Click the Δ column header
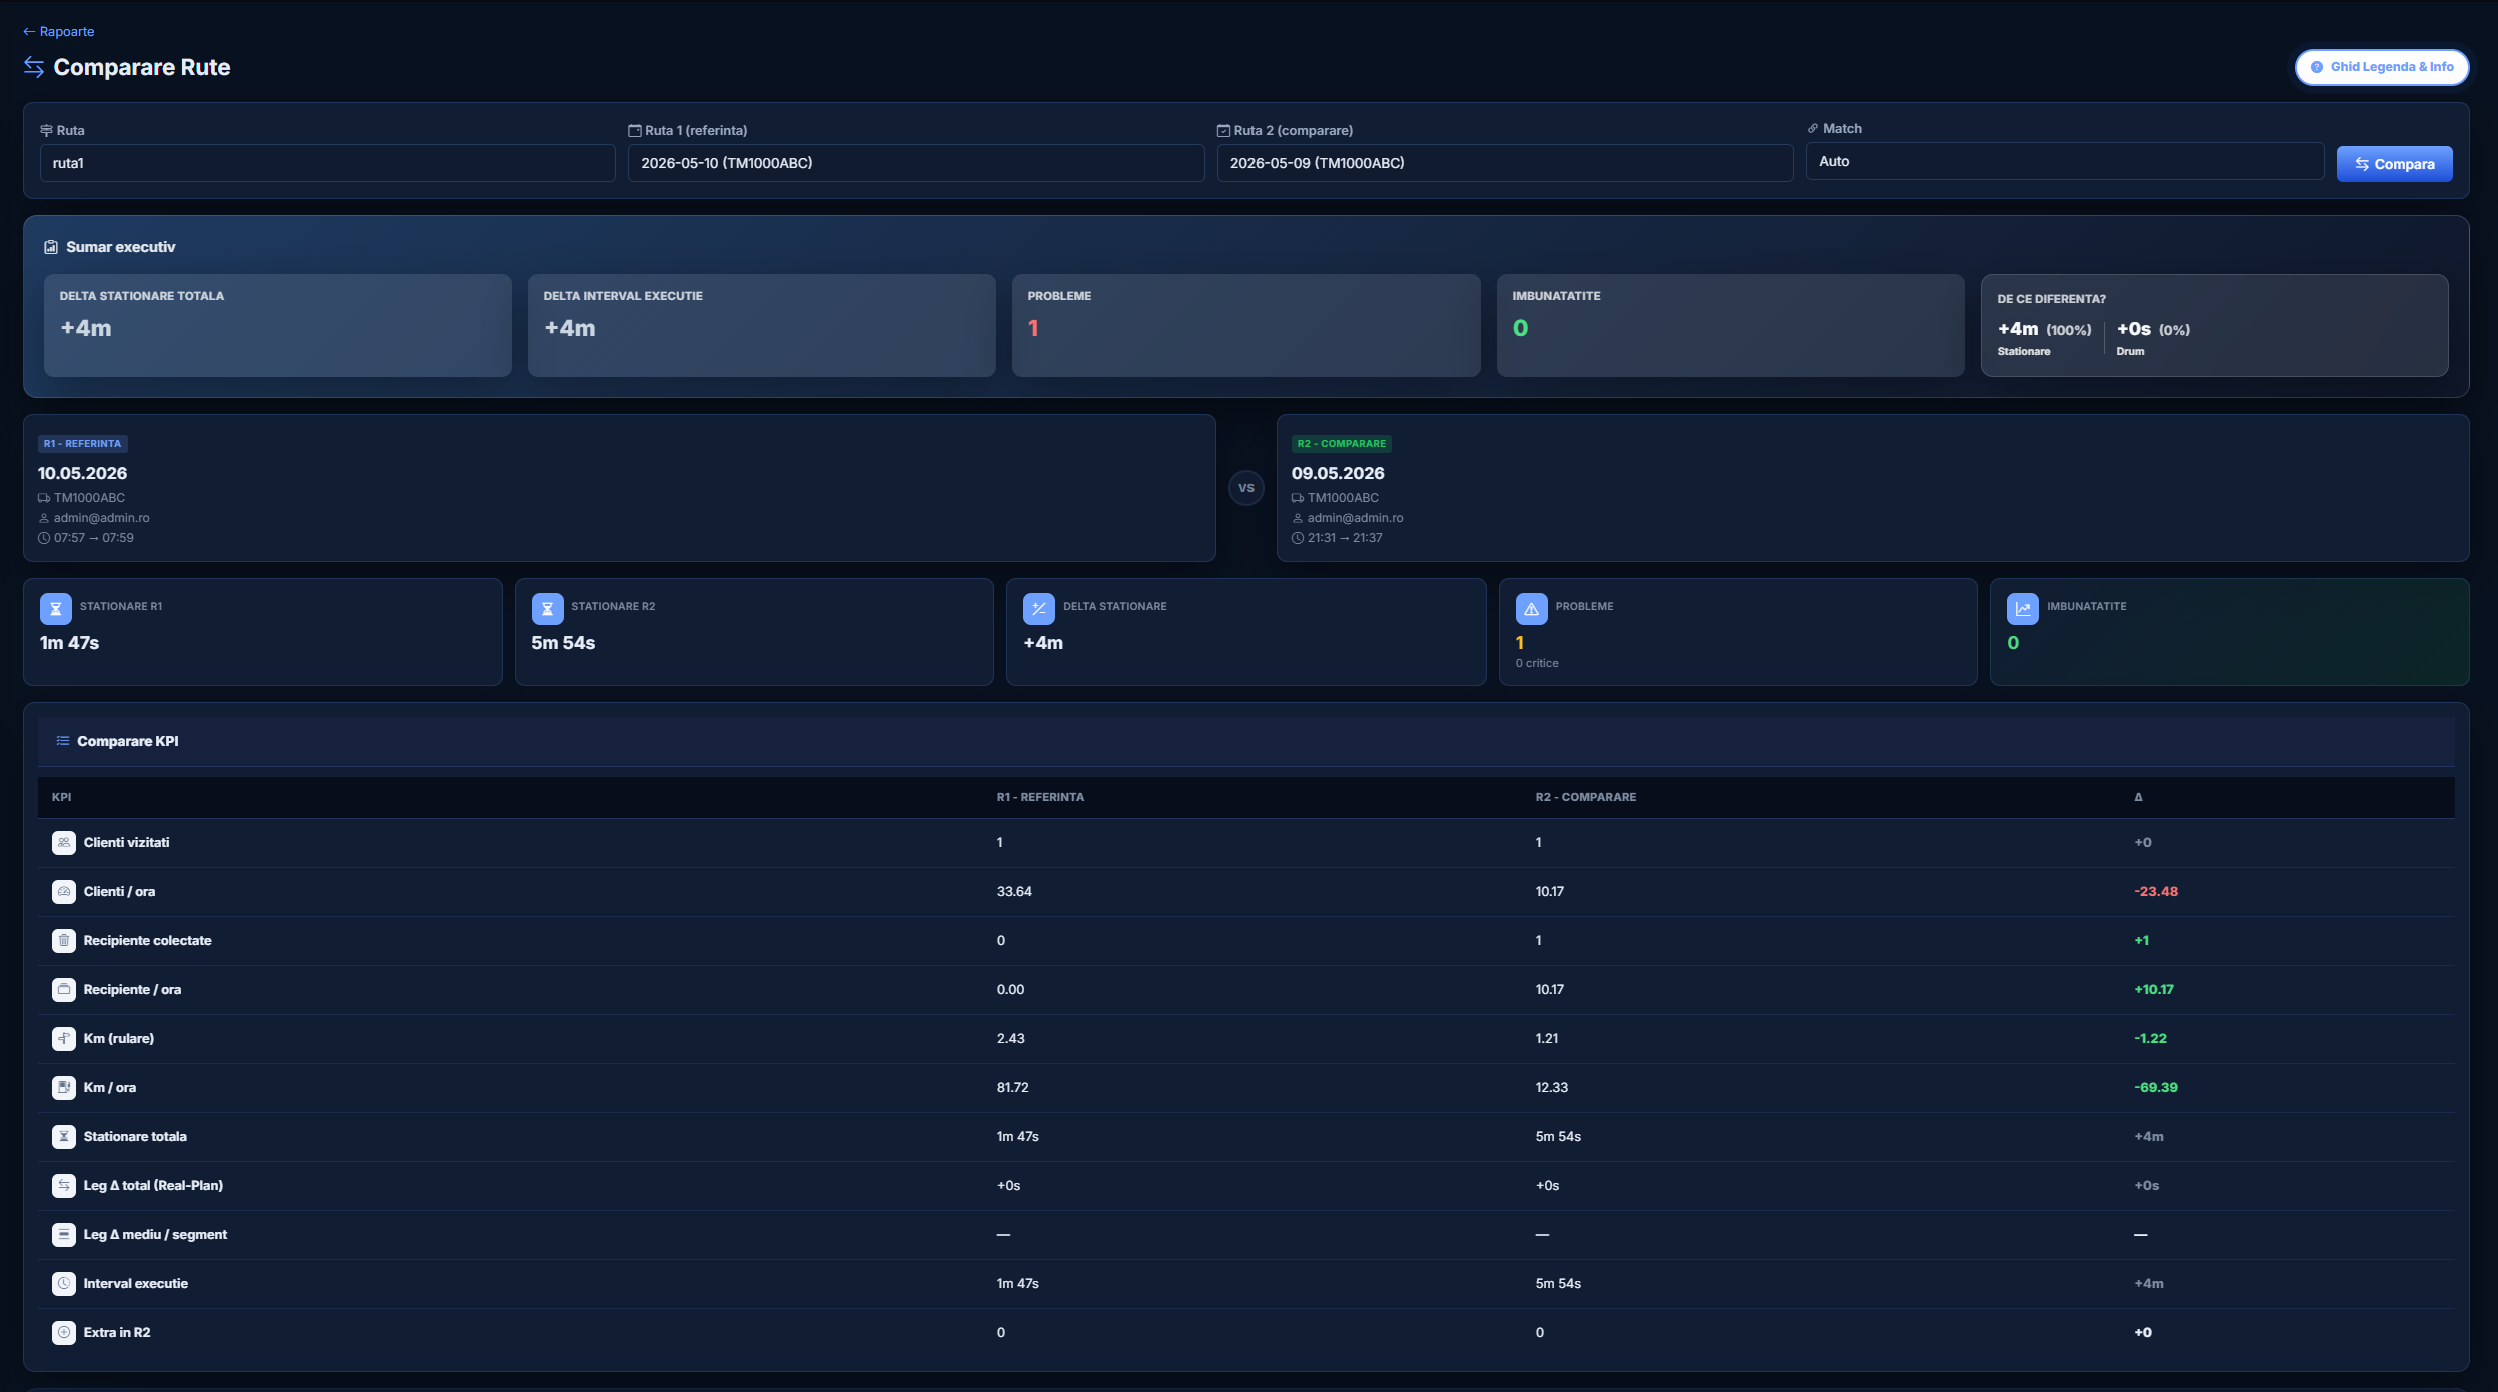Viewport: 2498px width, 1392px height. pyautogui.click(x=2138, y=797)
